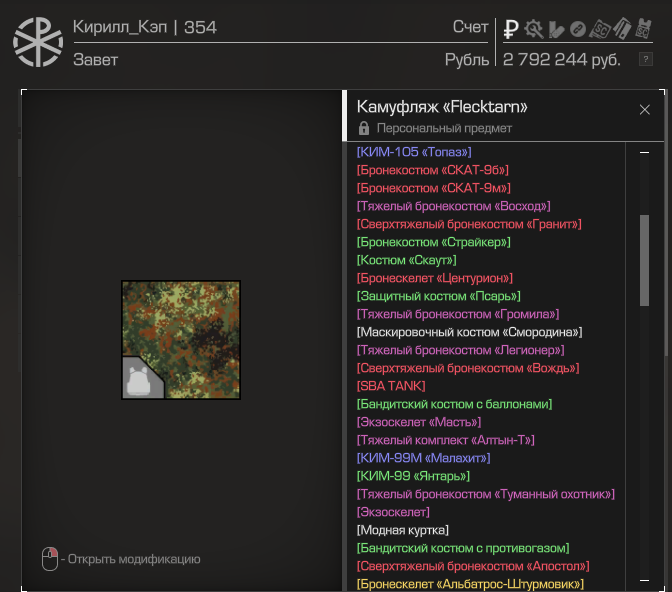This screenshot has height=592, width=672.
Task: Select the SBA TANK list entry
Action: click(x=391, y=386)
